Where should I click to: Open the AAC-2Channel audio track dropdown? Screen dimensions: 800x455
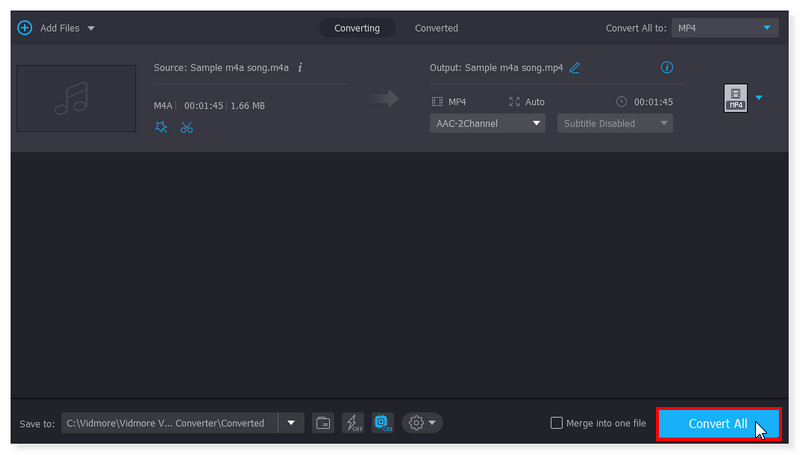click(487, 123)
